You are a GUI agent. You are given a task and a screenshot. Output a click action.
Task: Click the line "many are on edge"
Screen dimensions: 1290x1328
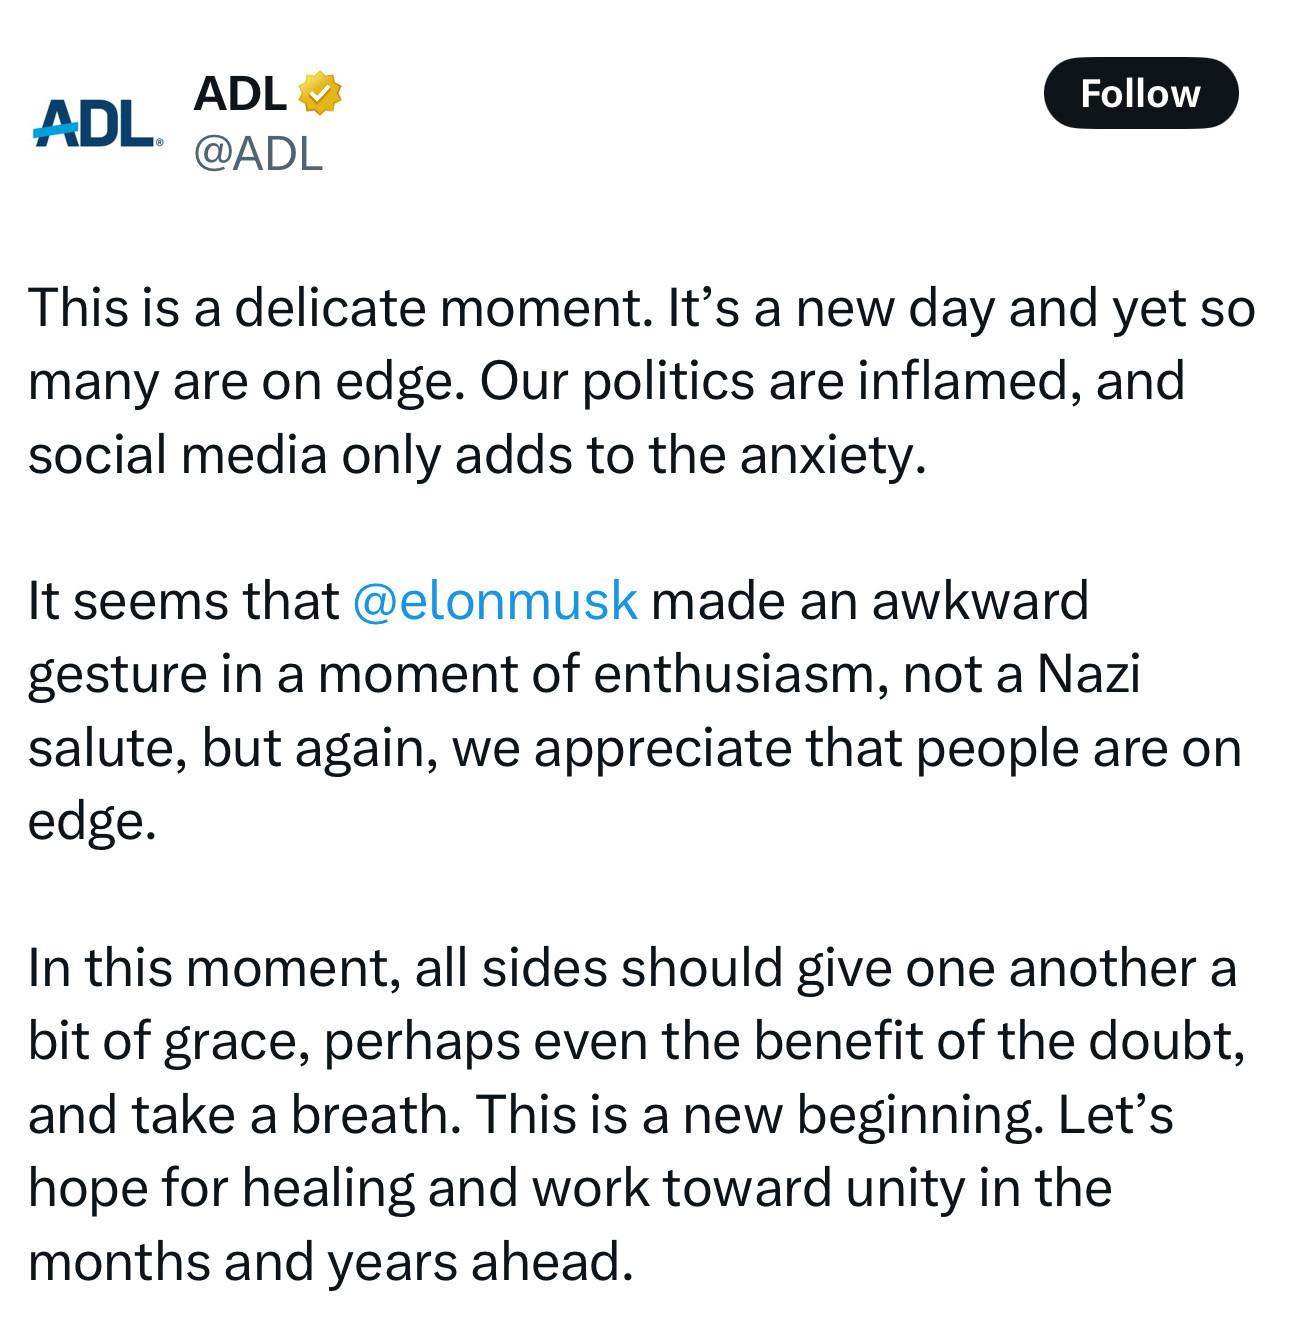[x=246, y=381]
